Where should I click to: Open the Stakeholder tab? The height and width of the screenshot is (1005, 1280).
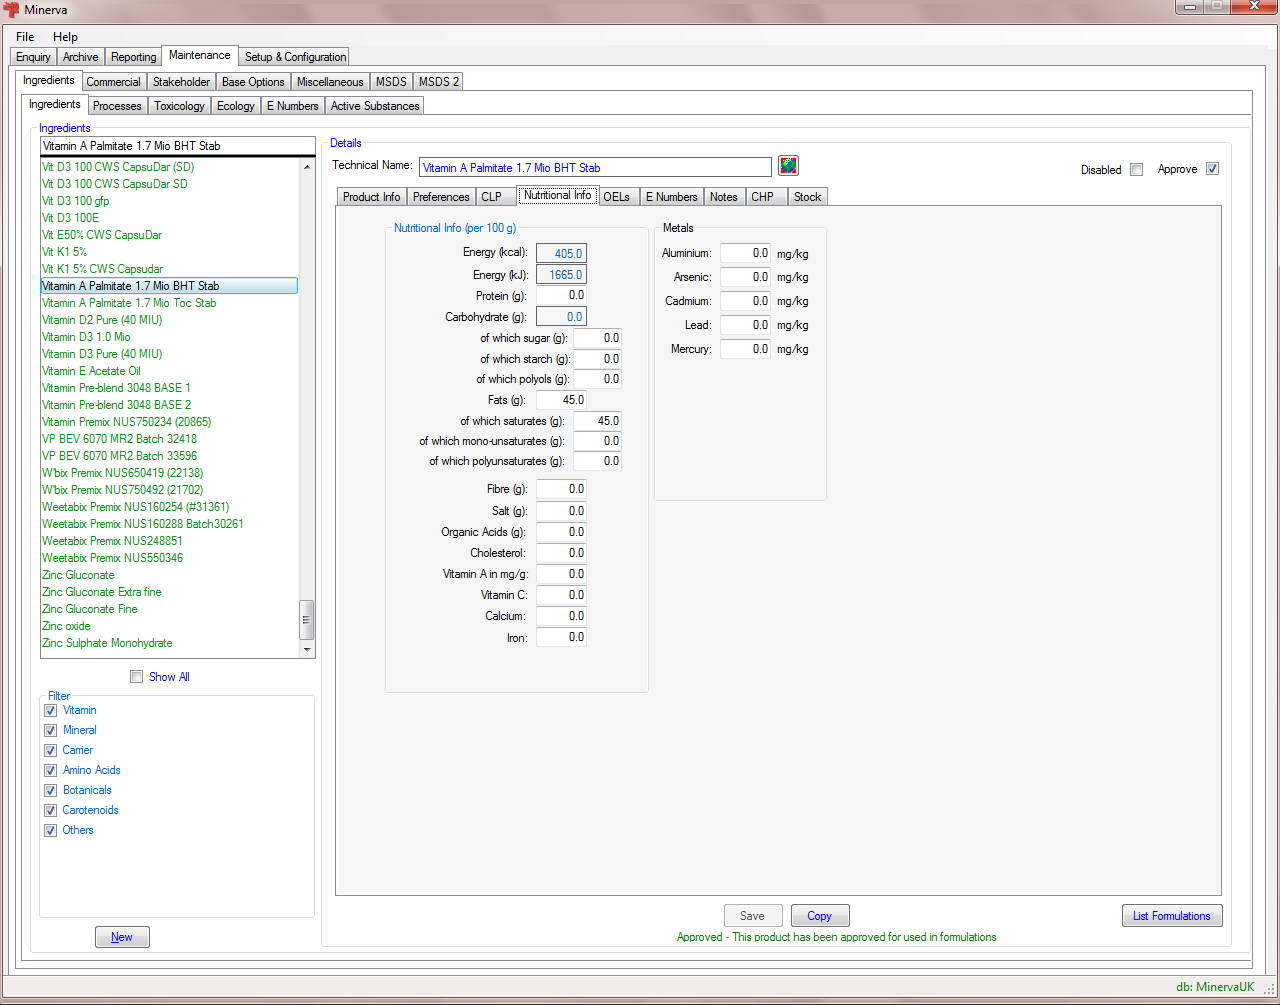coord(181,82)
